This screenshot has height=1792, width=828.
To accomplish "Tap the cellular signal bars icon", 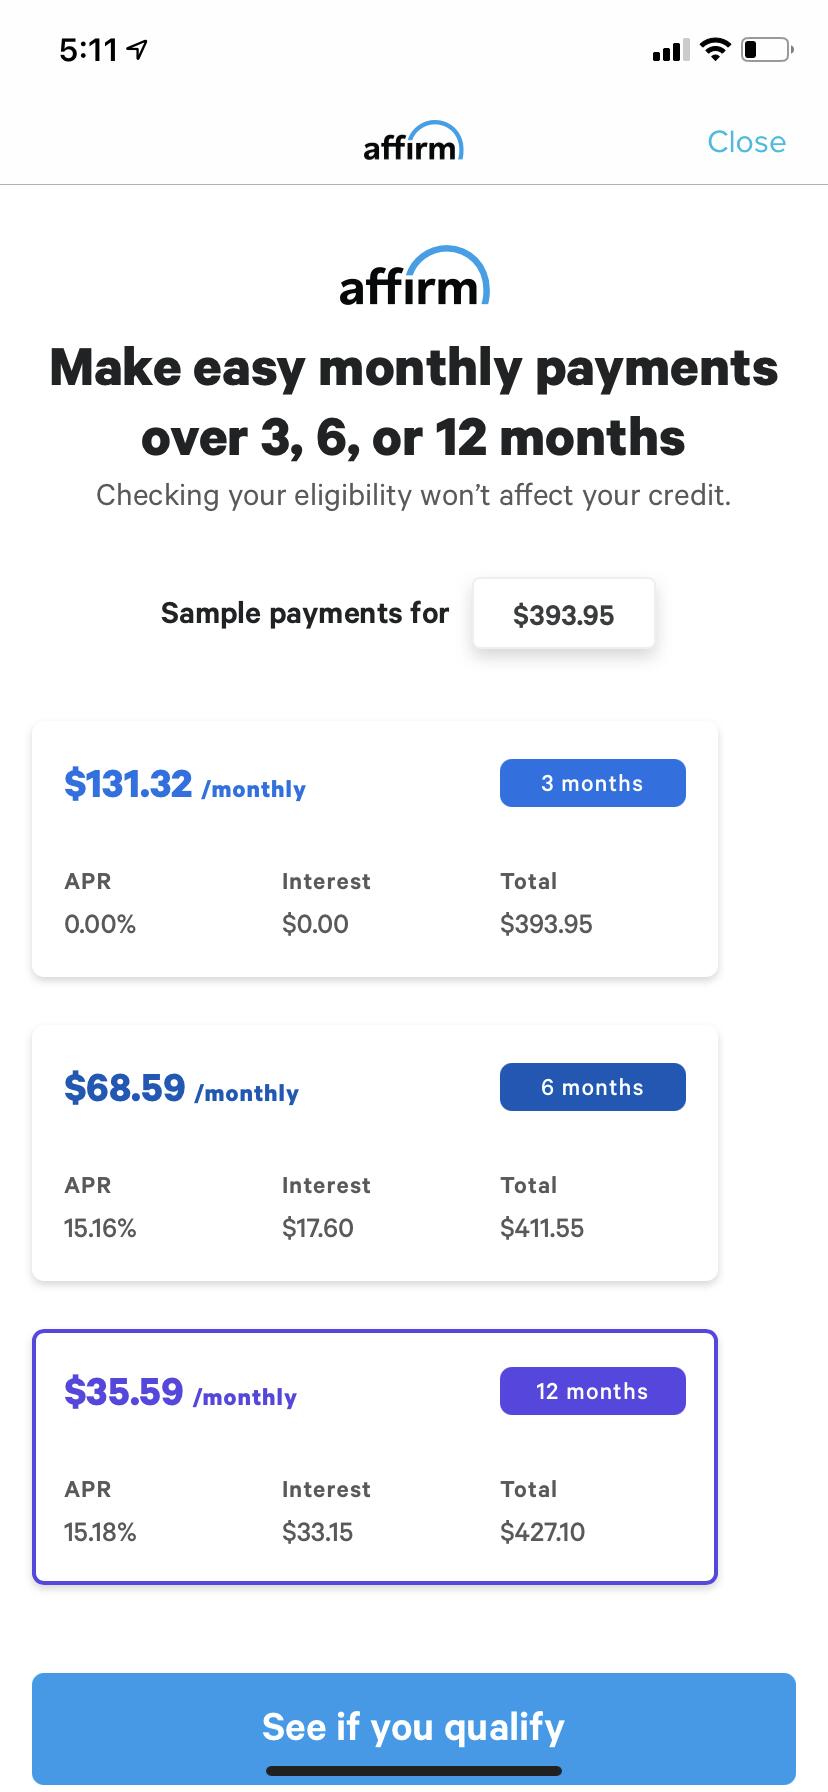I will (670, 50).
